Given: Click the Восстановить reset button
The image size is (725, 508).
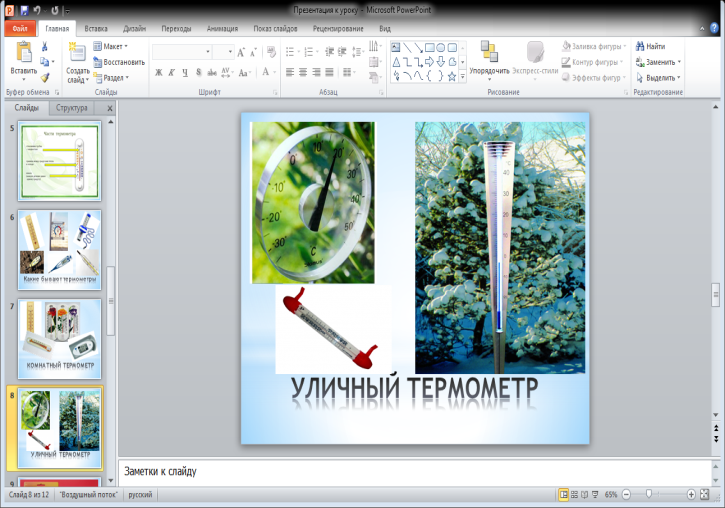Looking at the screenshot, I should [118, 62].
